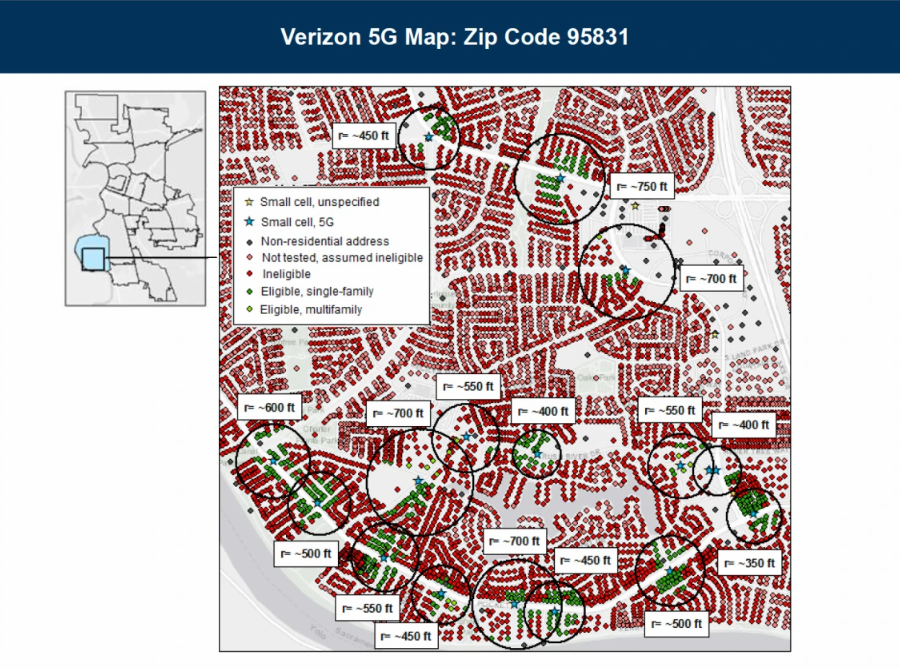Click the Not tested, assumed ineligible legend marker
This screenshot has width=900, height=667.
coord(249,257)
